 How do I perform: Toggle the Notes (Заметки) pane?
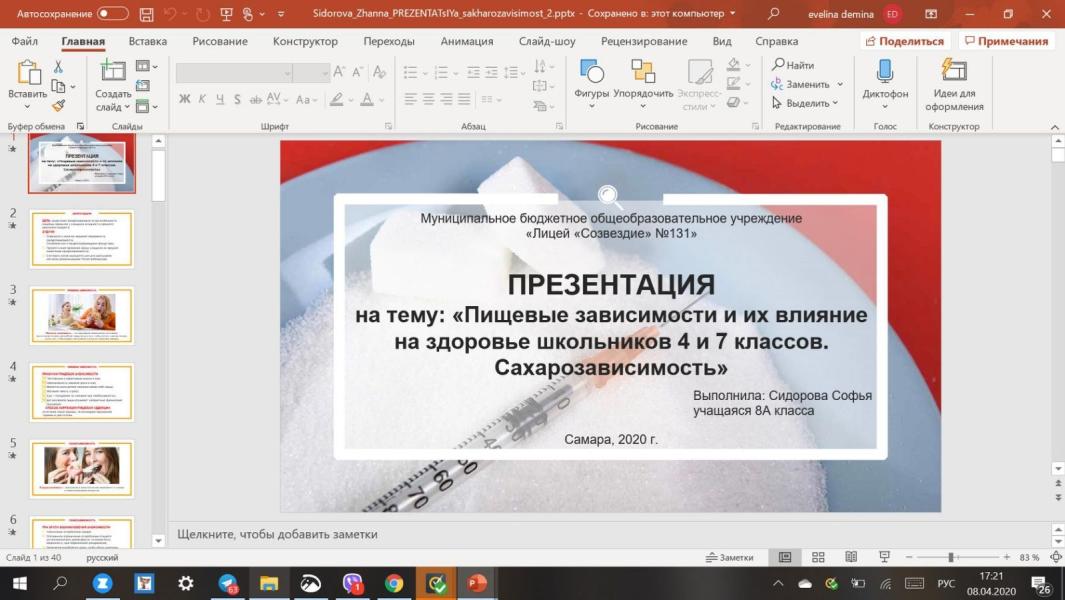tap(729, 557)
